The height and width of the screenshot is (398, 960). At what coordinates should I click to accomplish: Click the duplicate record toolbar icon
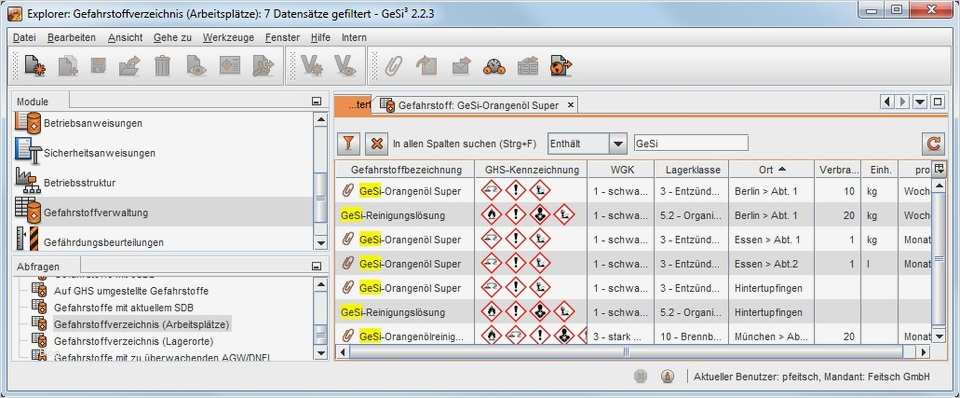[x=67, y=66]
